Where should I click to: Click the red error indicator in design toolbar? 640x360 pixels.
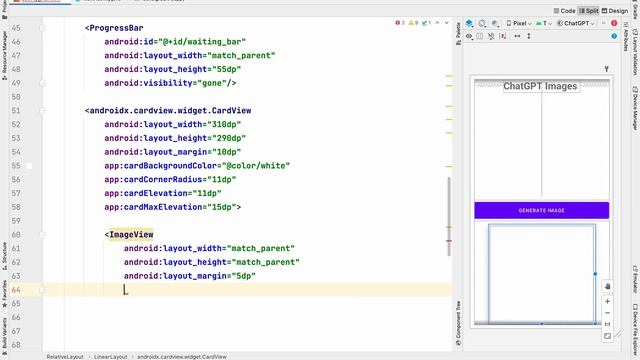pos(614,23)
